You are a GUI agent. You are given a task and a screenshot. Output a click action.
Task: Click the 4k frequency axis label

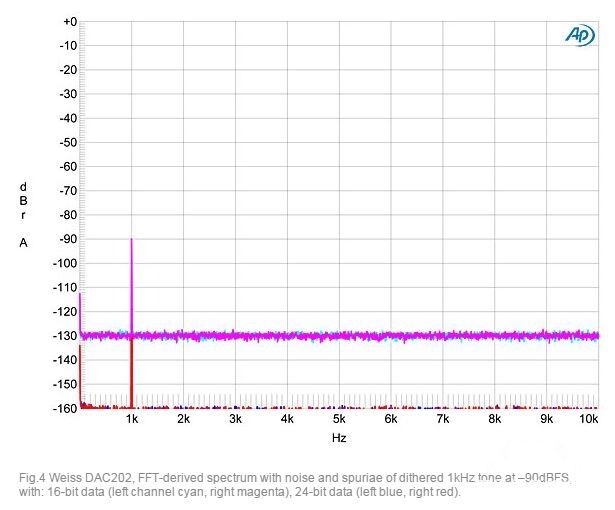287,419
